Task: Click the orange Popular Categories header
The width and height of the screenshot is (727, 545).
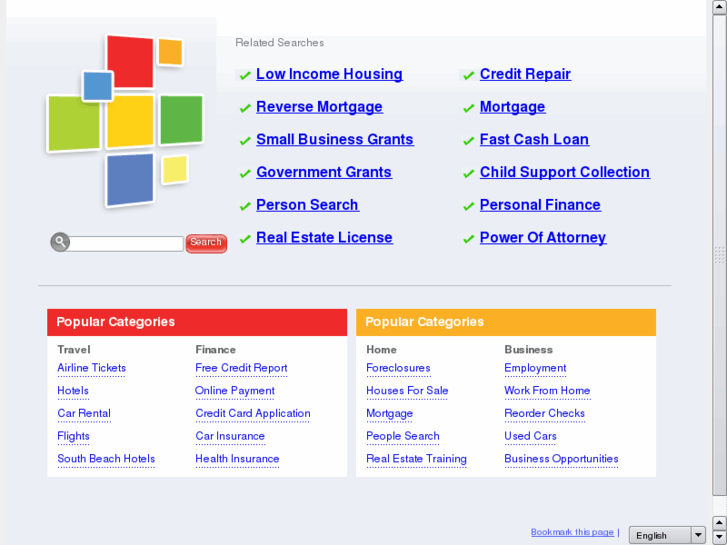Action: tap(506, 322)
